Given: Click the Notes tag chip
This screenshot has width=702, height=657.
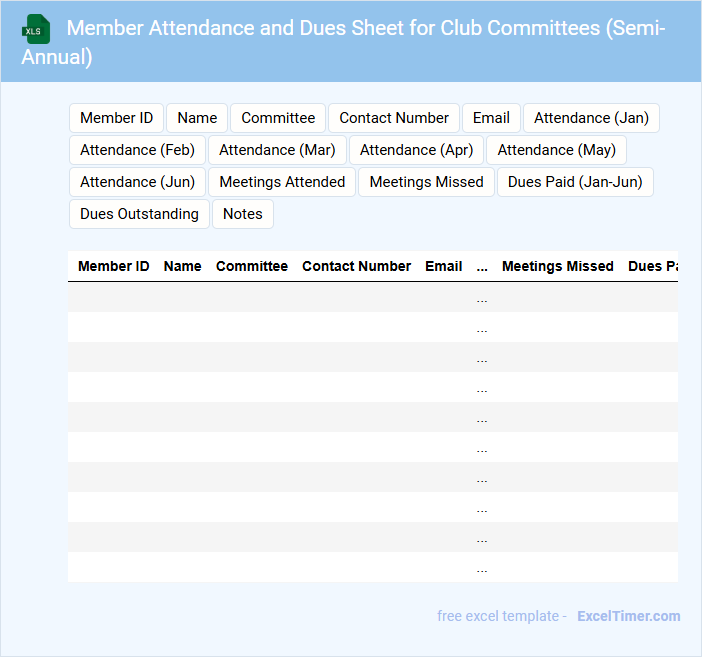Looking at the screenshot, I should tap(243, 214).
